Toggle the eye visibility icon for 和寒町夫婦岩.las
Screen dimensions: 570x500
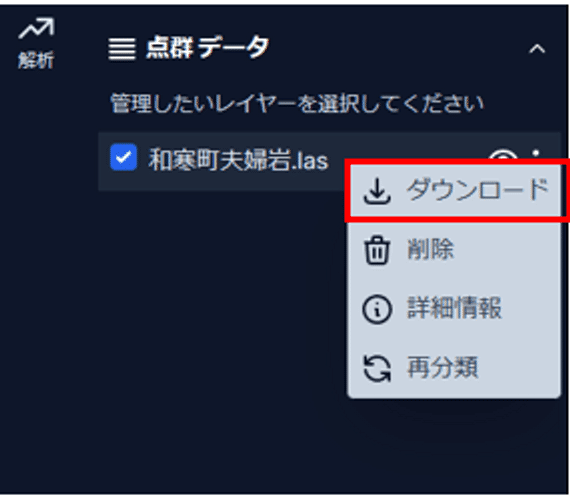tap(503, 155)
